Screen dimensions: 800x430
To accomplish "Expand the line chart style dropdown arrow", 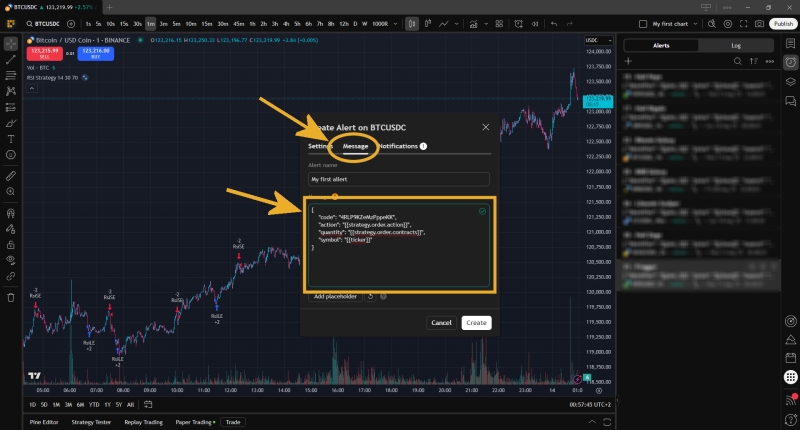I will 457,24.
